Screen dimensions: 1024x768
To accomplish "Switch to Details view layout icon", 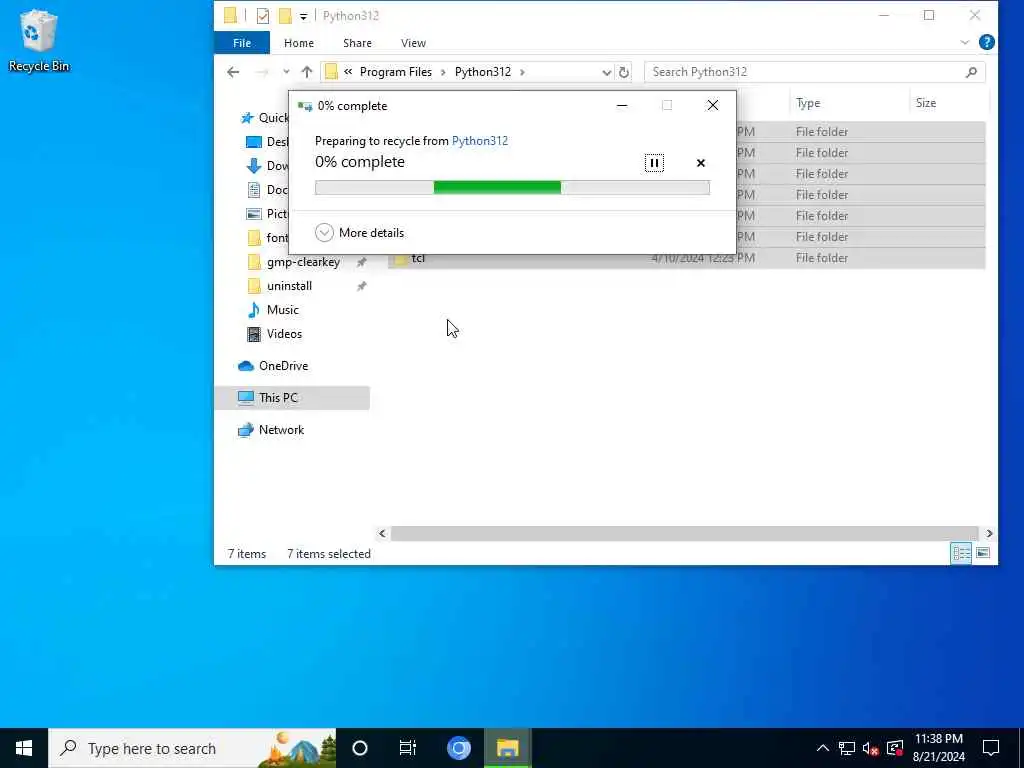I will point(961,553).
